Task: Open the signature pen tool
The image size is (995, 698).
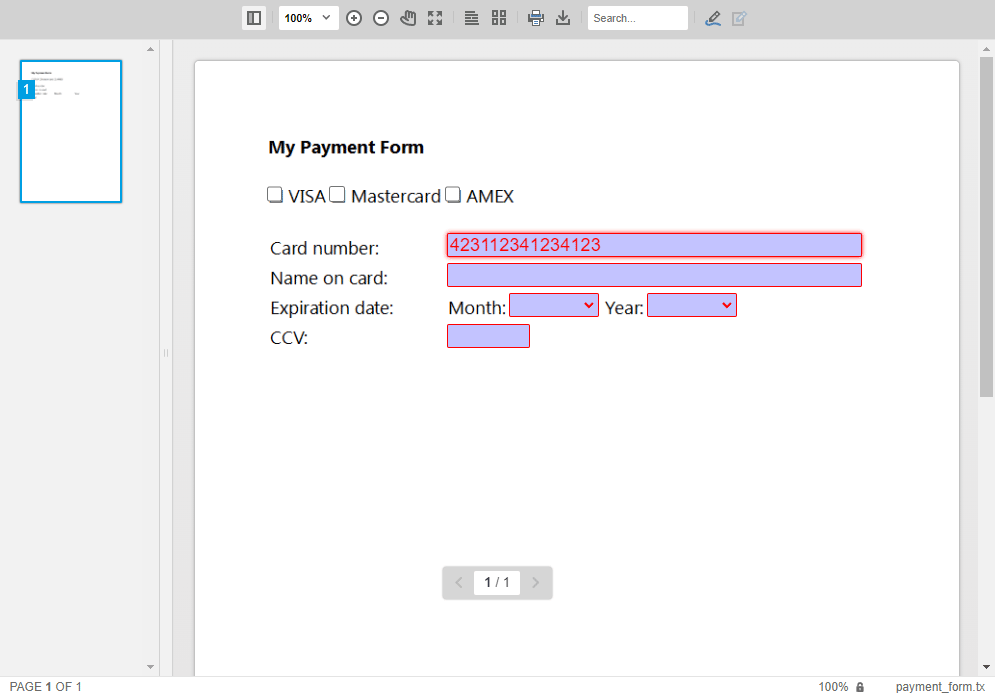Action: 713,18
